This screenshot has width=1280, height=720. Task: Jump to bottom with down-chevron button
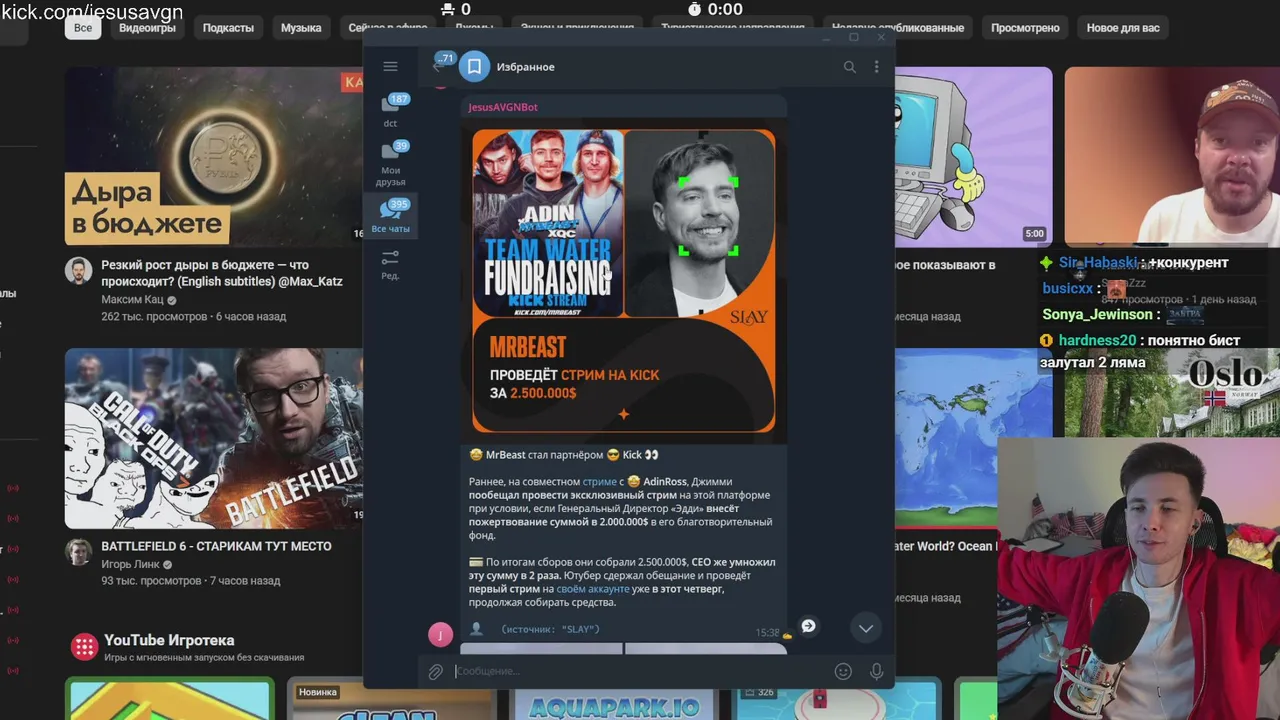coord(866,628)
